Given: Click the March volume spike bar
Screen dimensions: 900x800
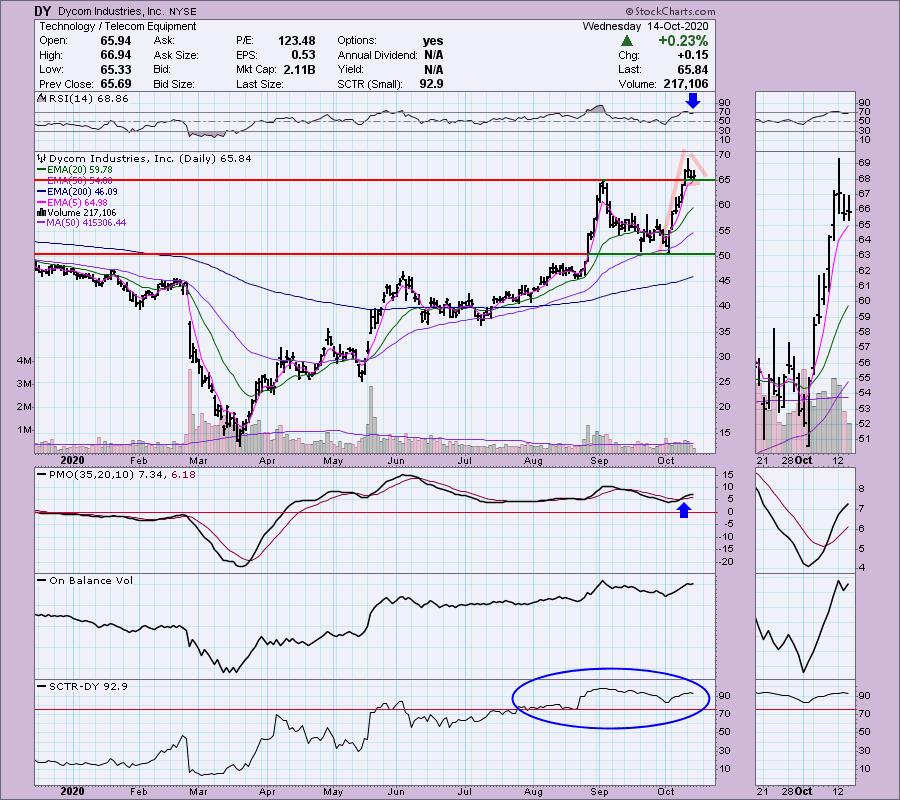Looking at the screenshot, I should [189, 411].
